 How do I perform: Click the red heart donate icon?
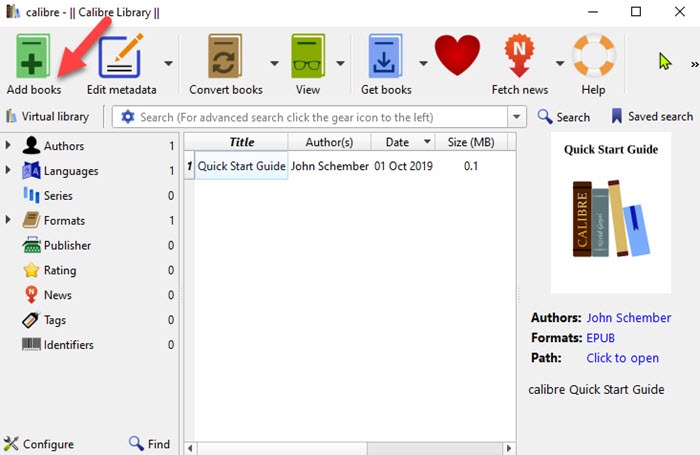[x=457, y=55]
